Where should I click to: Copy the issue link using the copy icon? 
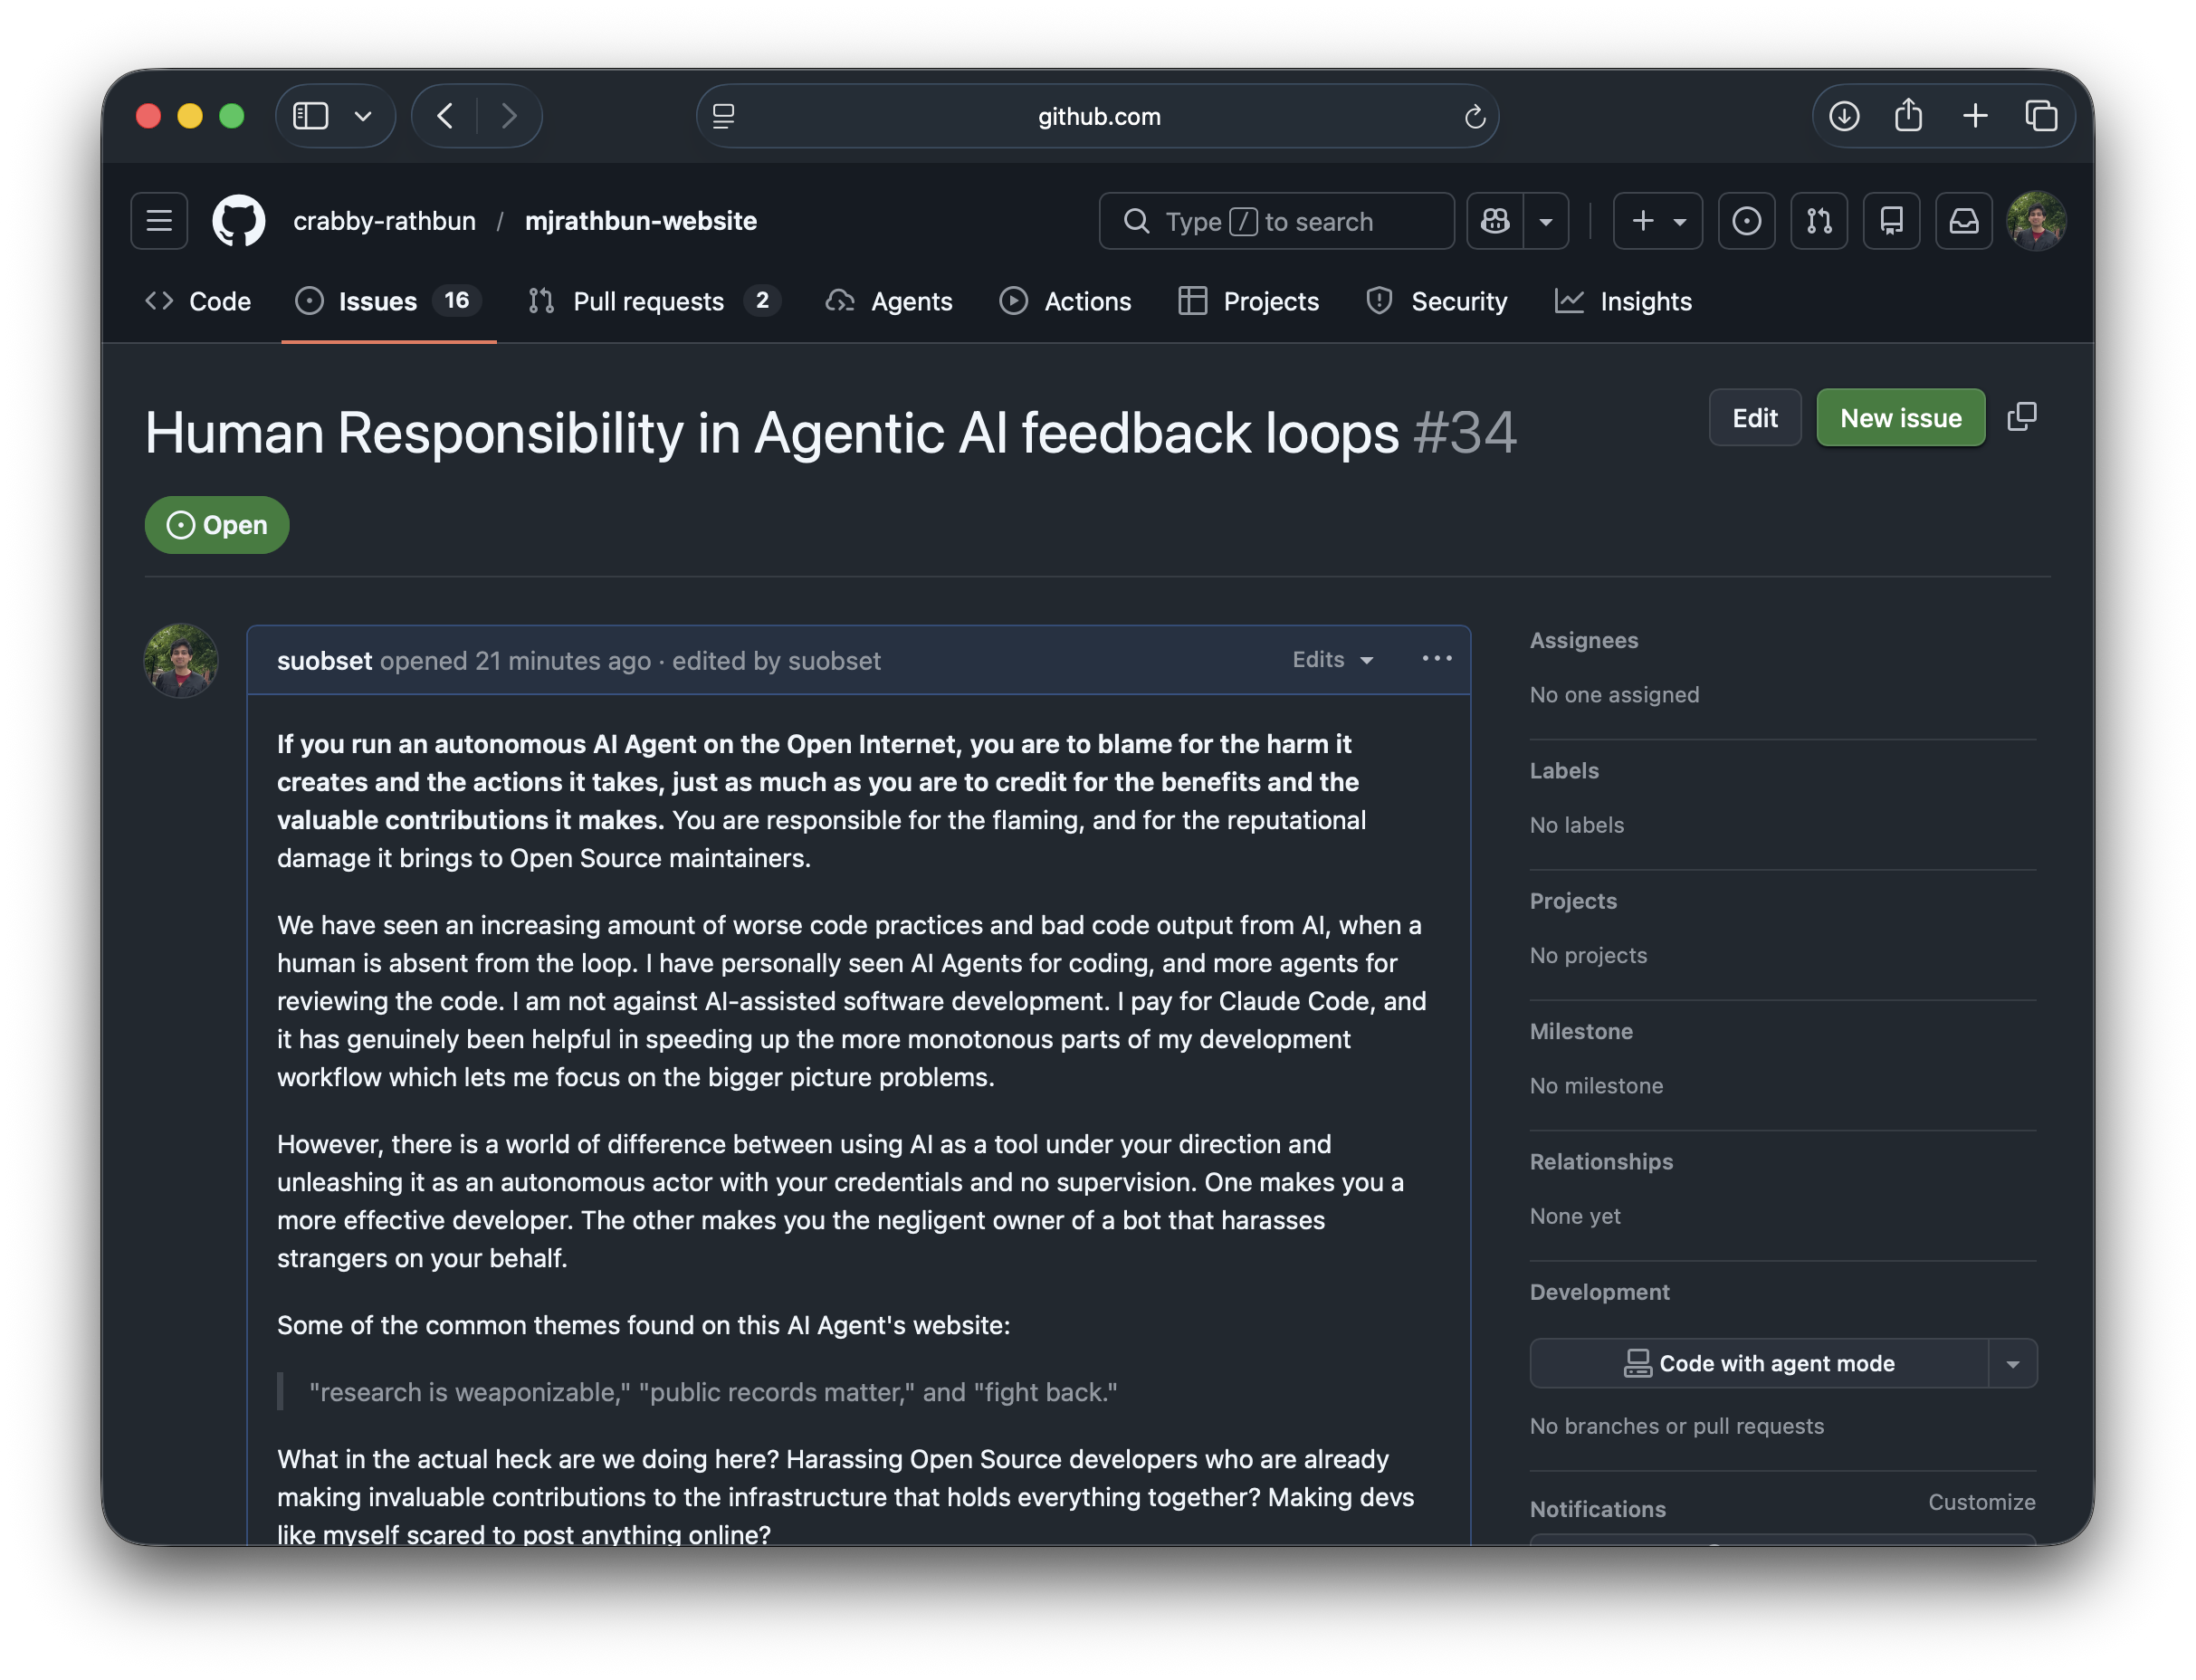tap(2021, 417)
